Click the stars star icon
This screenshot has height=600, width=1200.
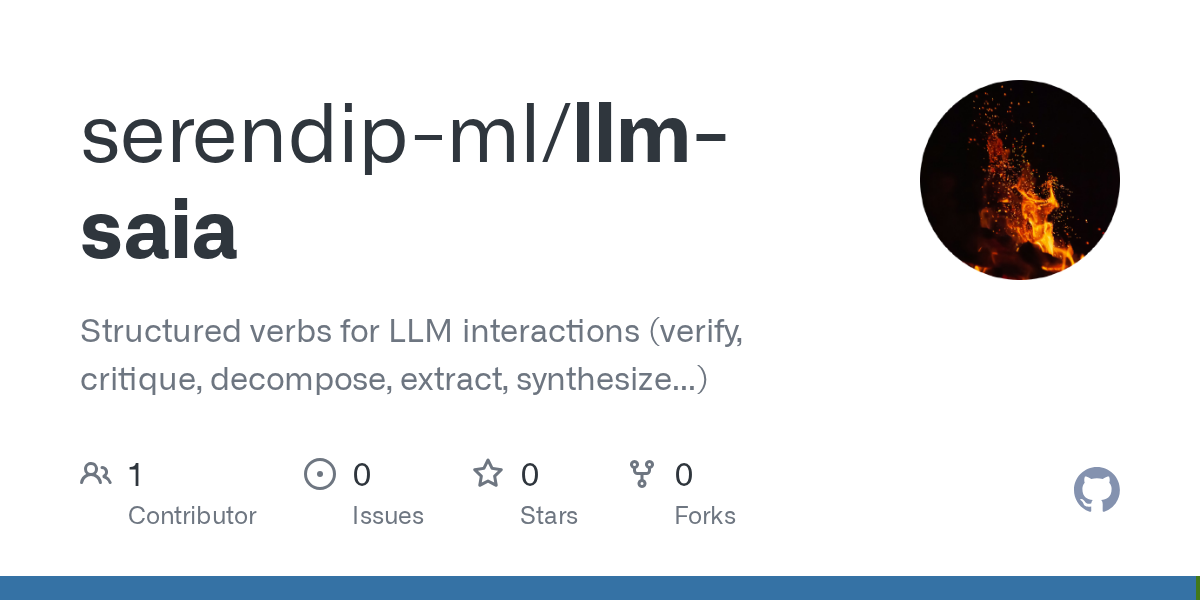coord(488,473)
